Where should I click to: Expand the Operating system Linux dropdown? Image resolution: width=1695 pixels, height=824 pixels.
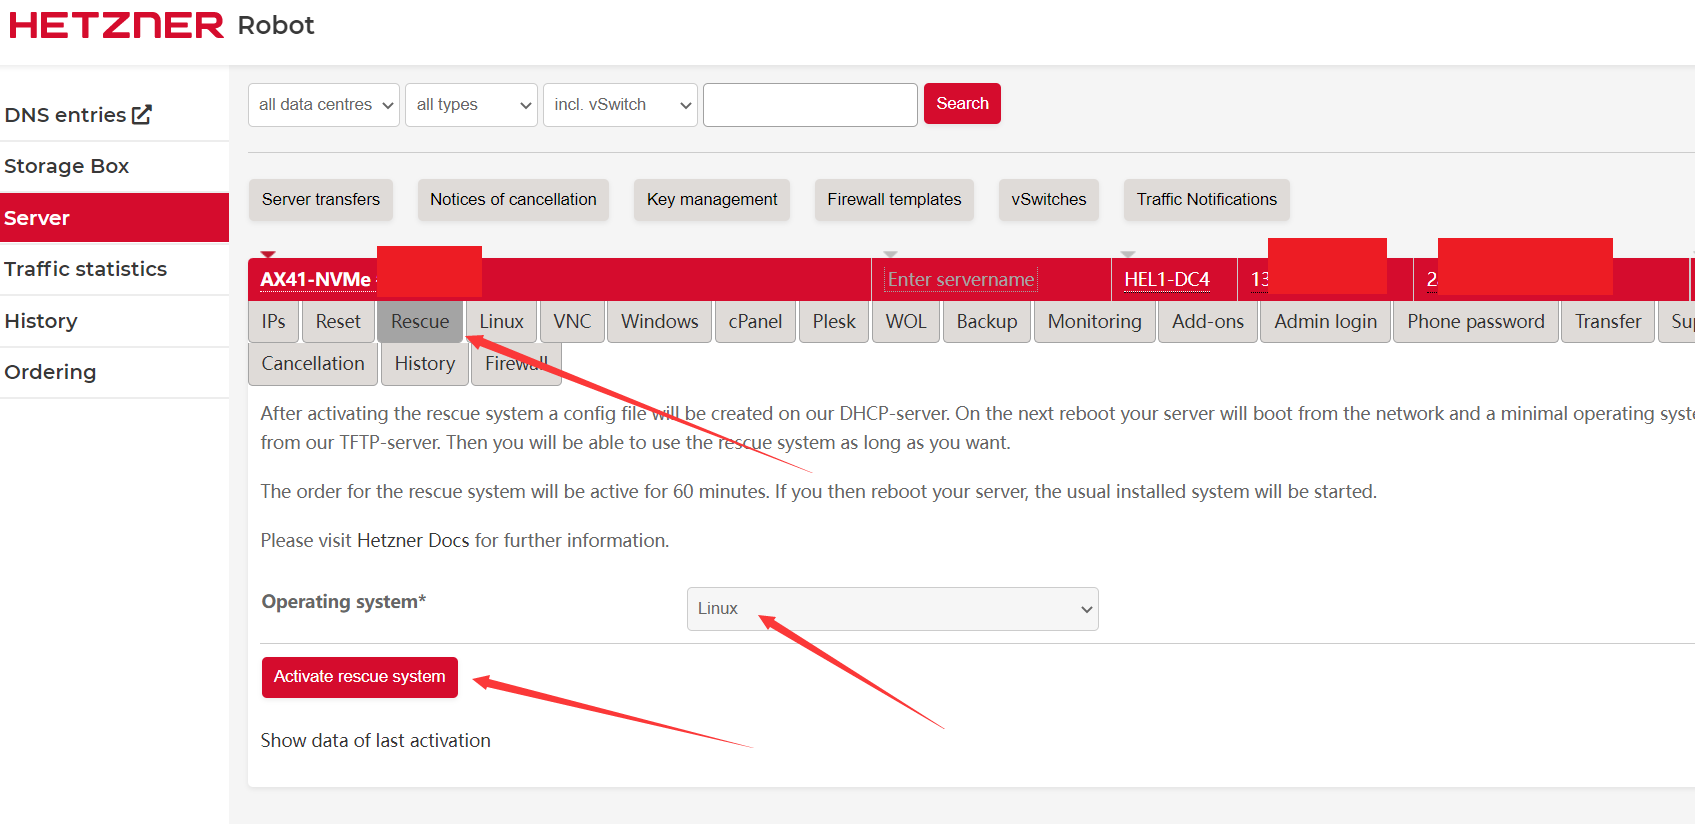[893, 609]
